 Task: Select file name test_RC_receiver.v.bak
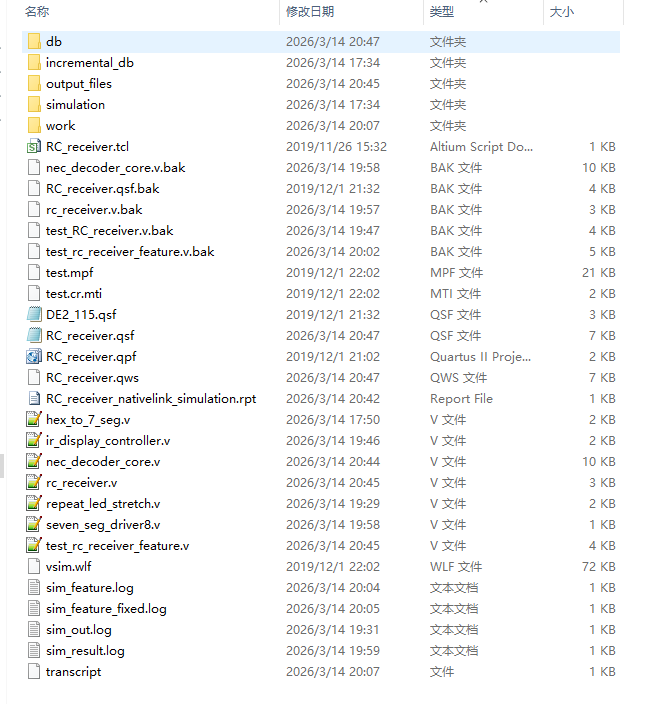pos(110,231)
